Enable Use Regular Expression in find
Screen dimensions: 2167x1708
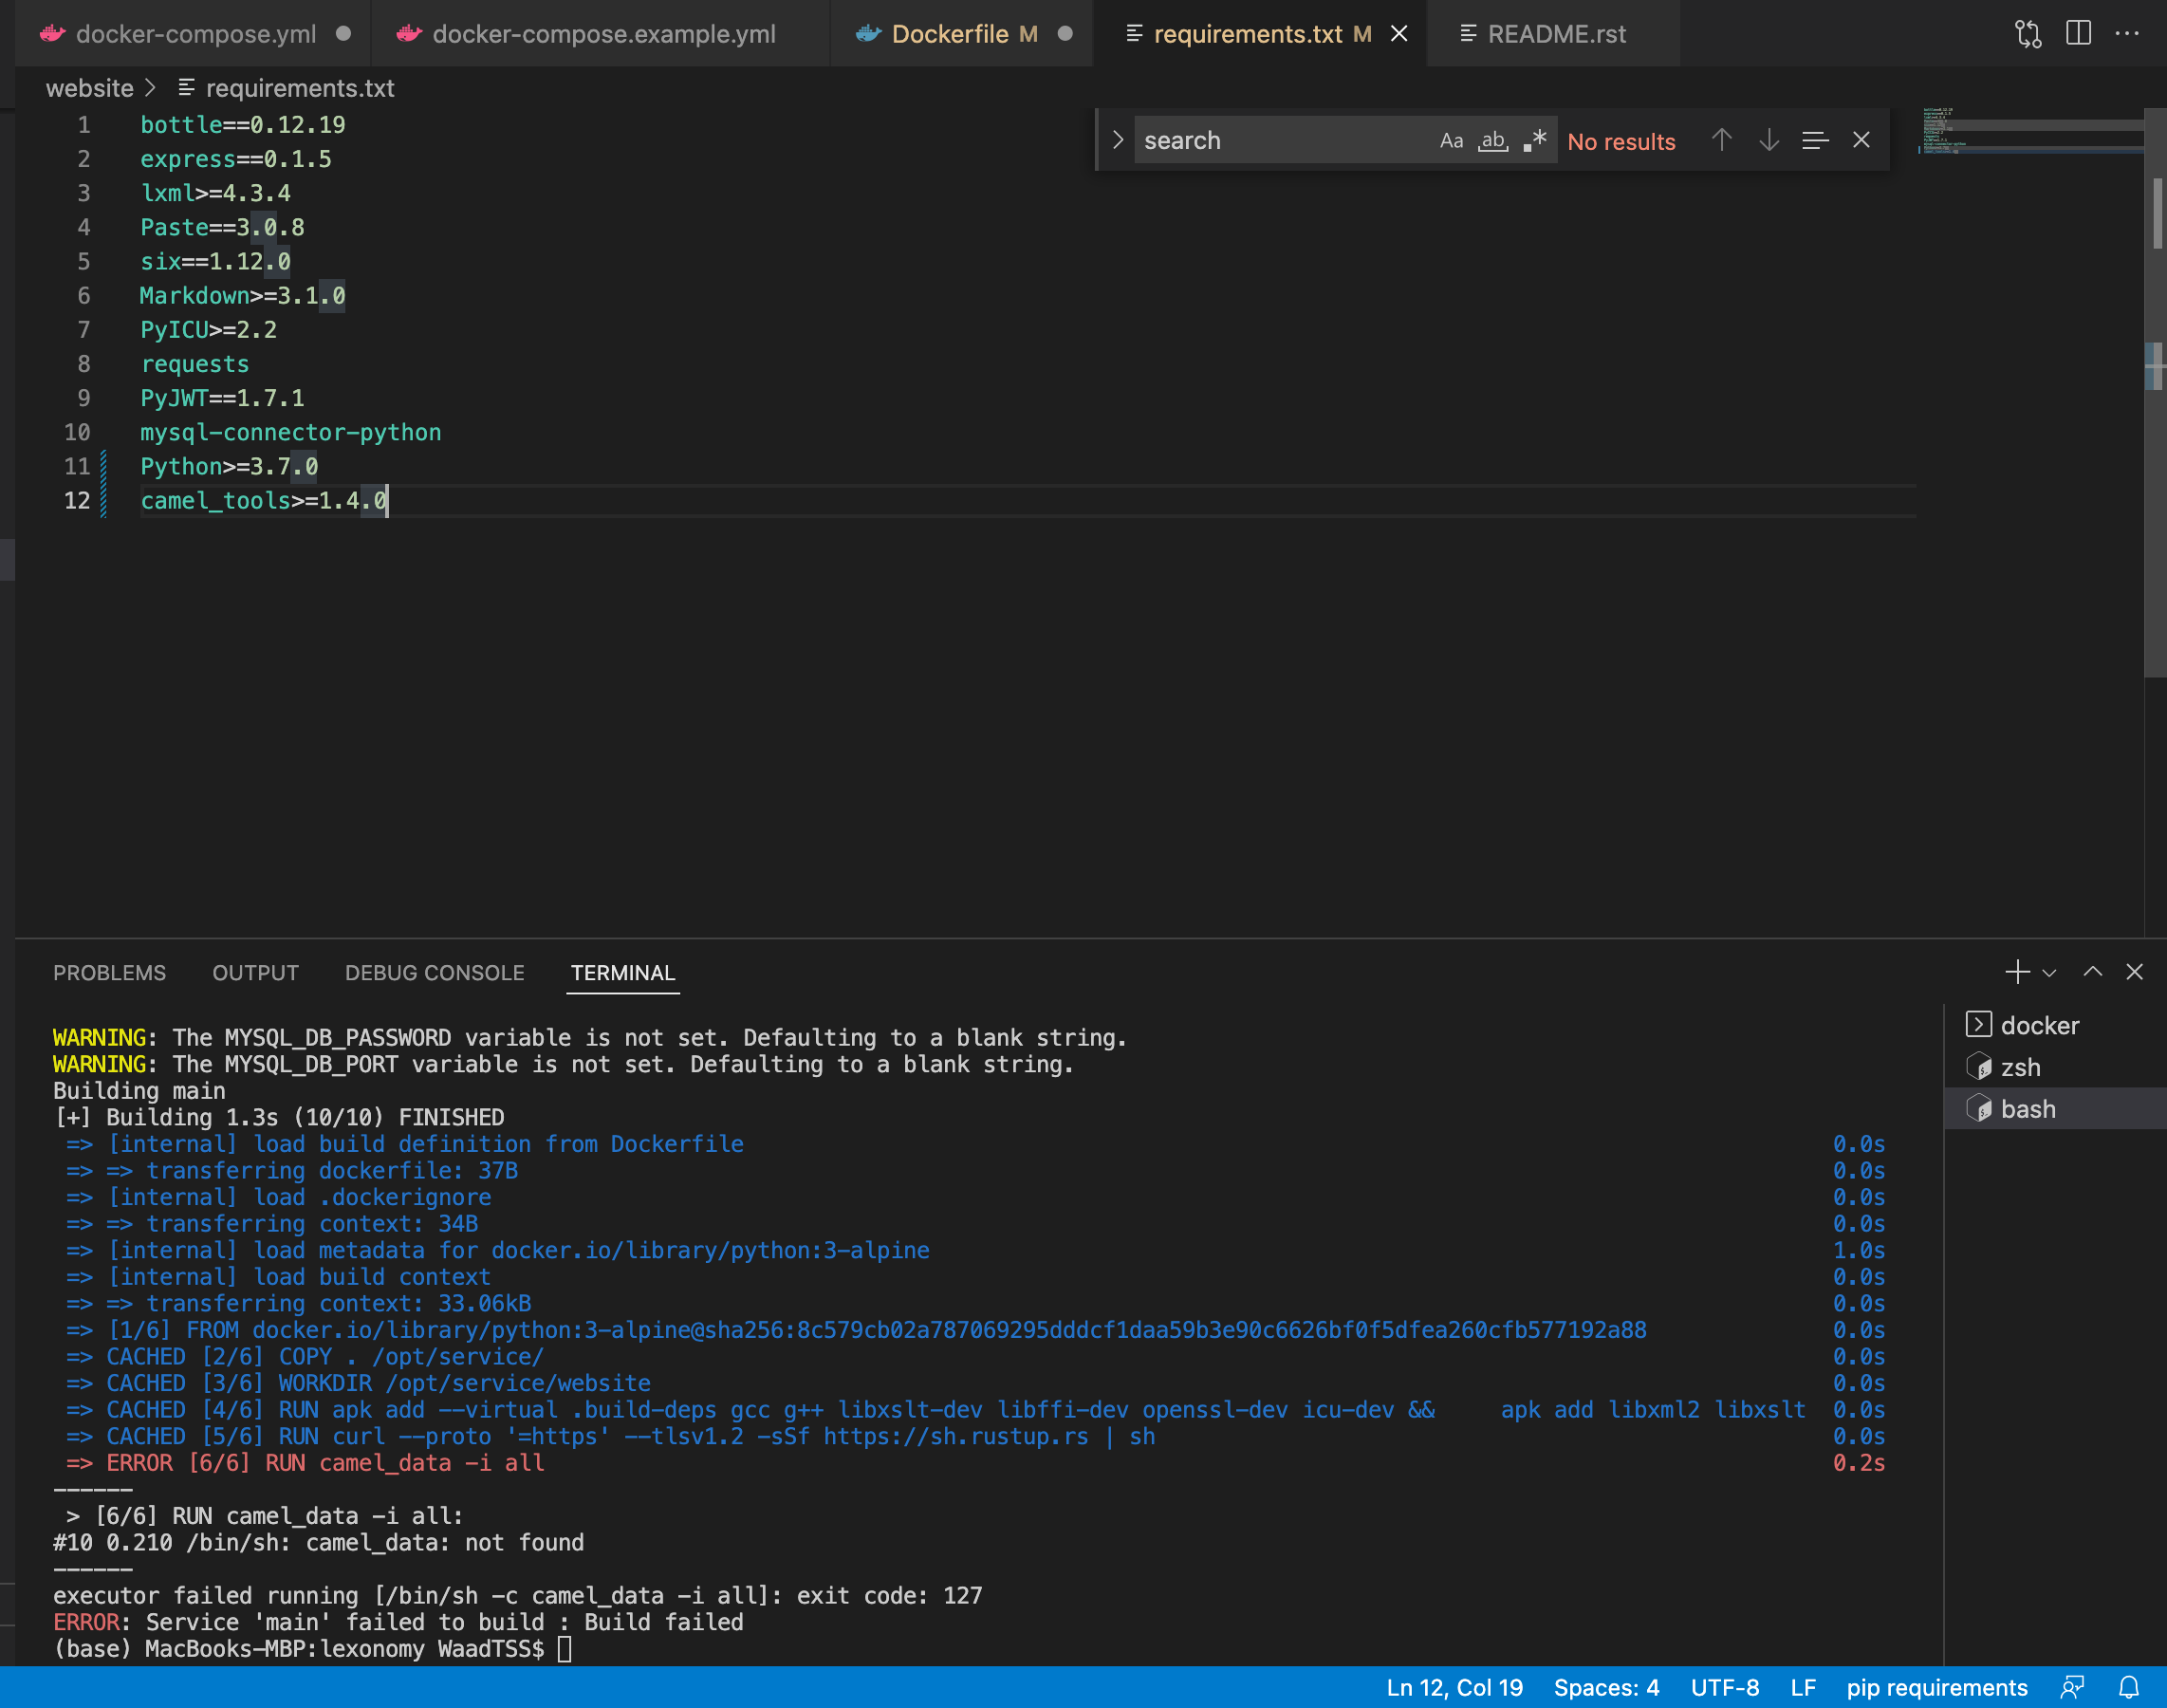click(x=1535, y=141)
